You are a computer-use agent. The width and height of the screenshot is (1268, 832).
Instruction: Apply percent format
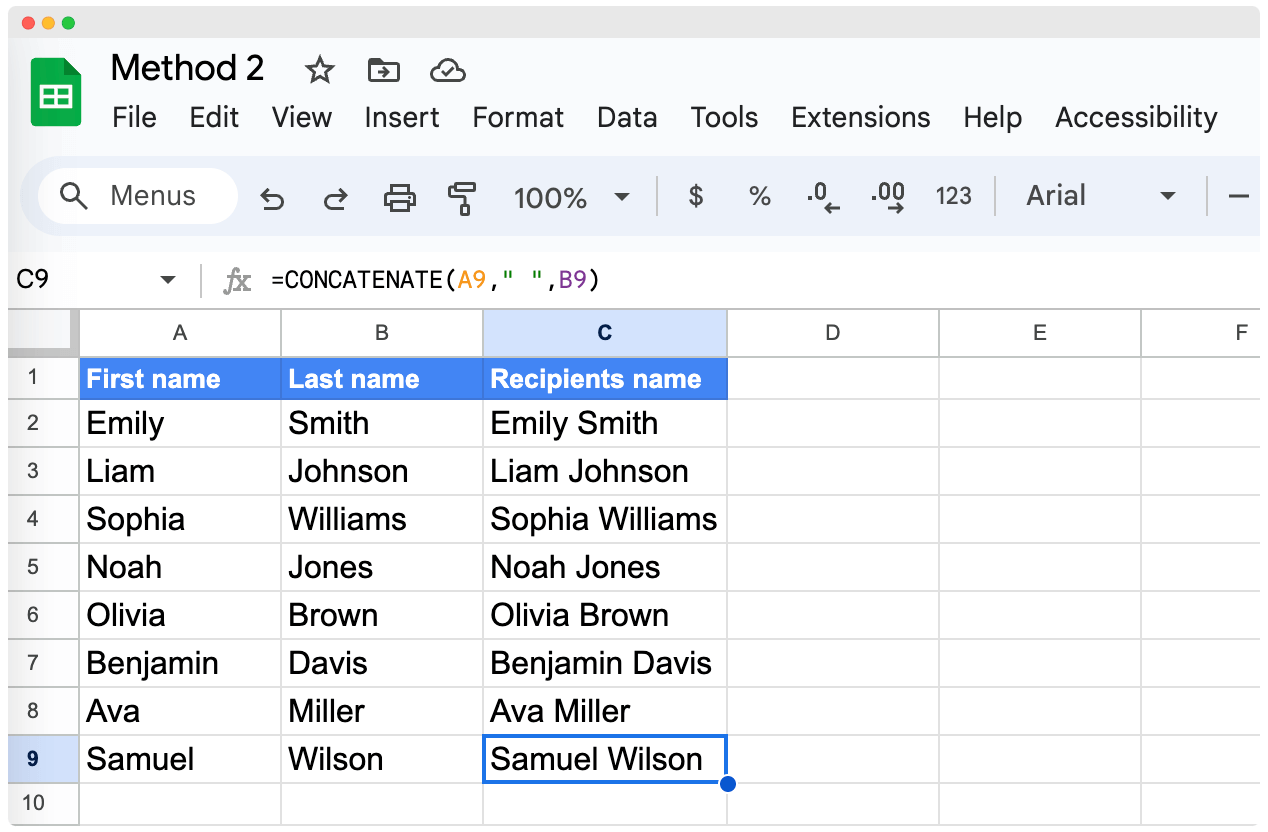click(759, 197)
